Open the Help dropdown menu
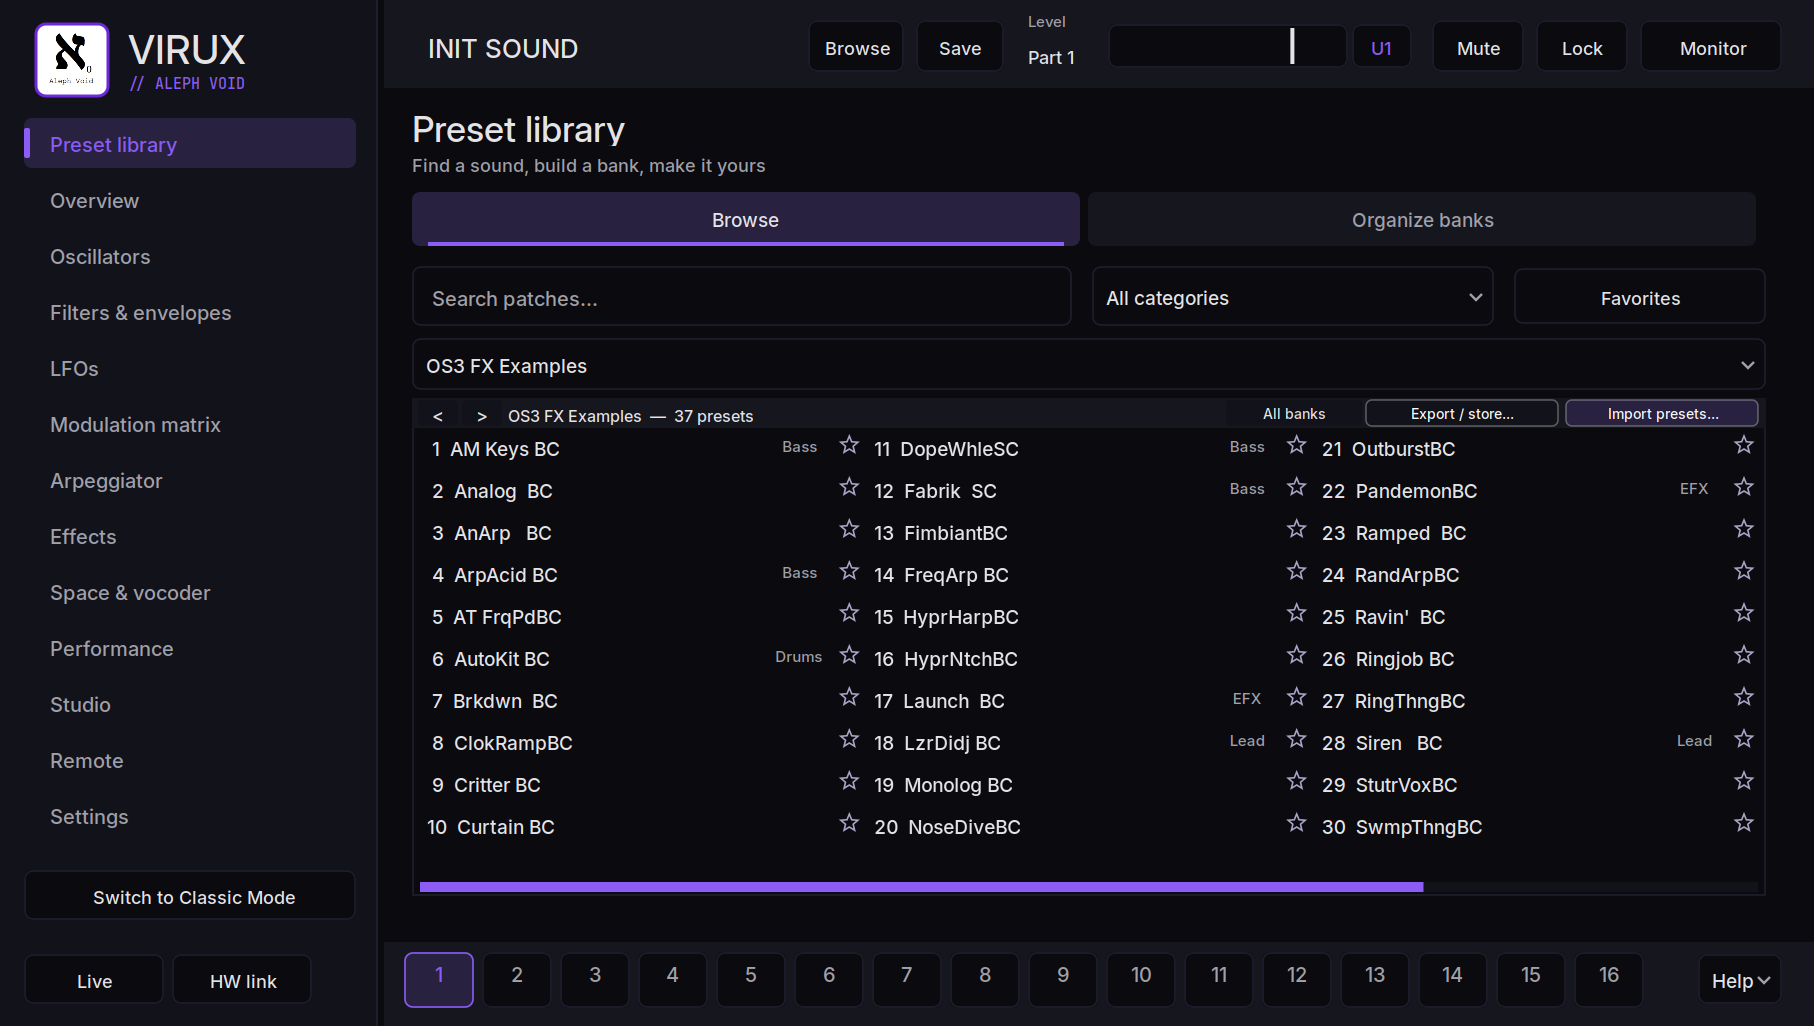The width and height of the screenshot is (1814, 1026). 1740,980
